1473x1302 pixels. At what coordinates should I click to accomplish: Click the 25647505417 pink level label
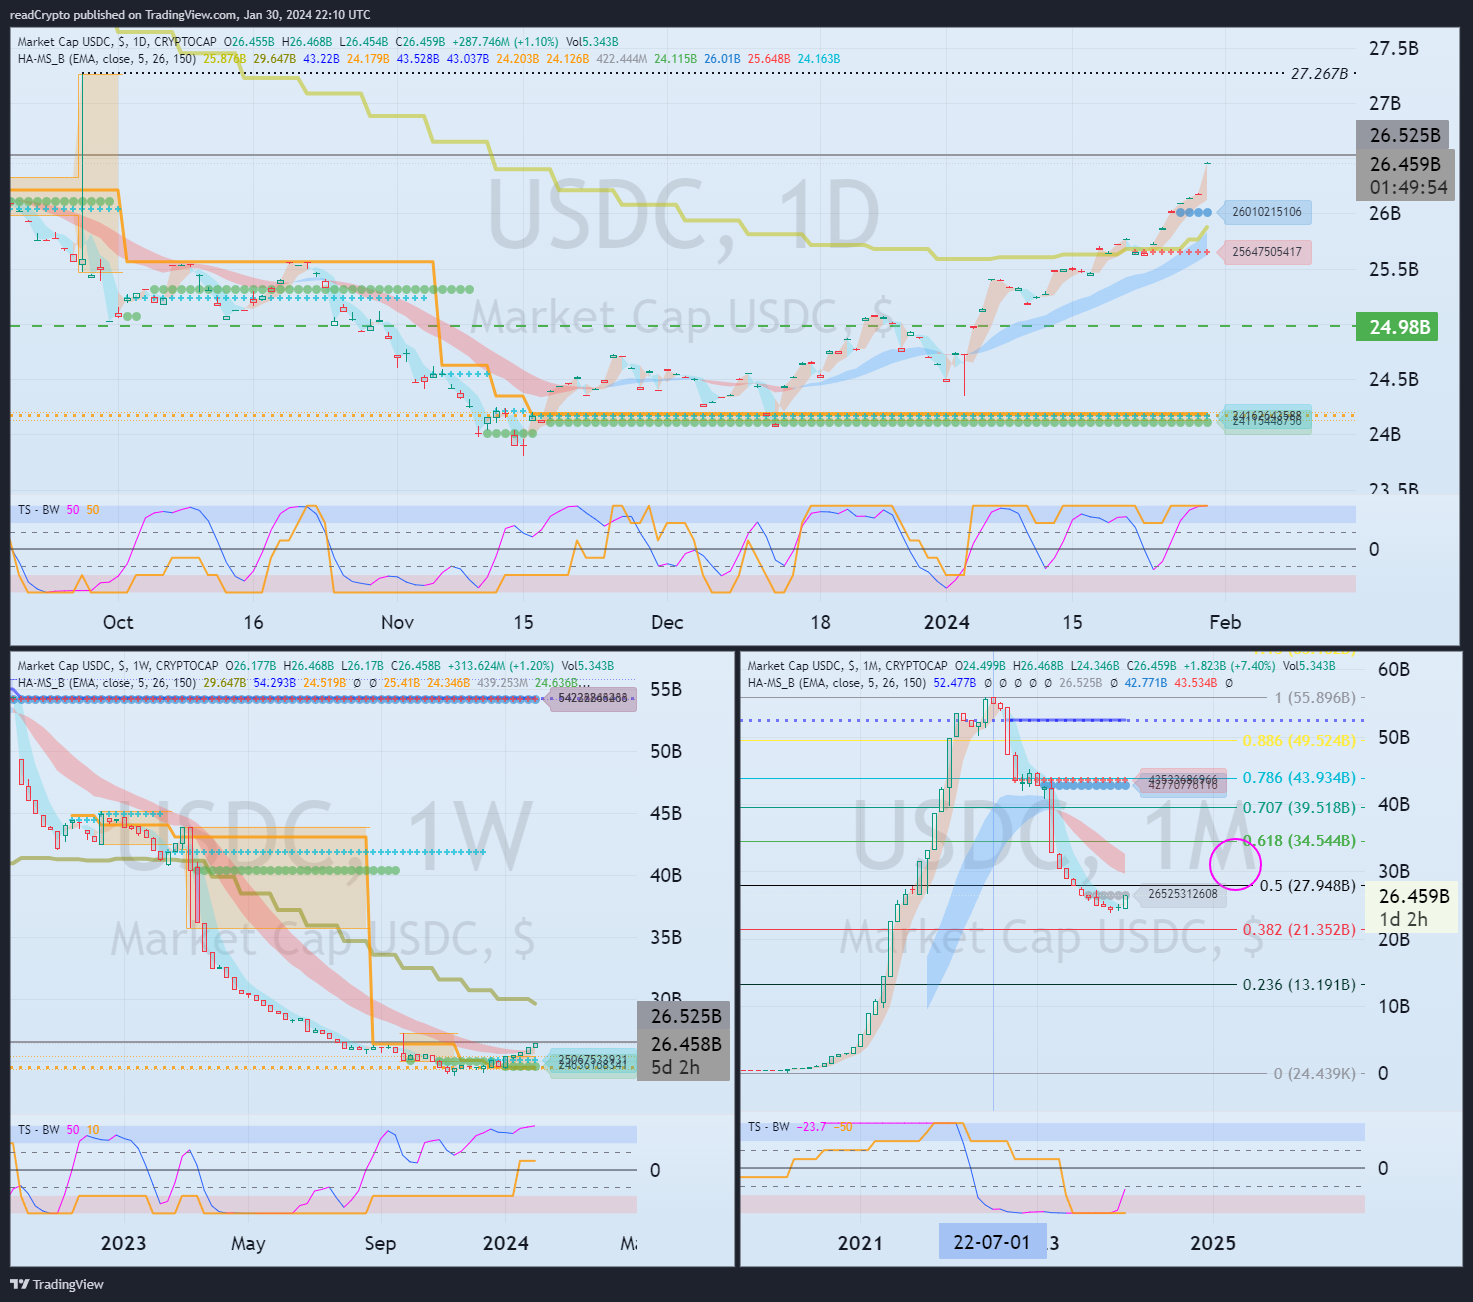click(x=1267, y=252)
